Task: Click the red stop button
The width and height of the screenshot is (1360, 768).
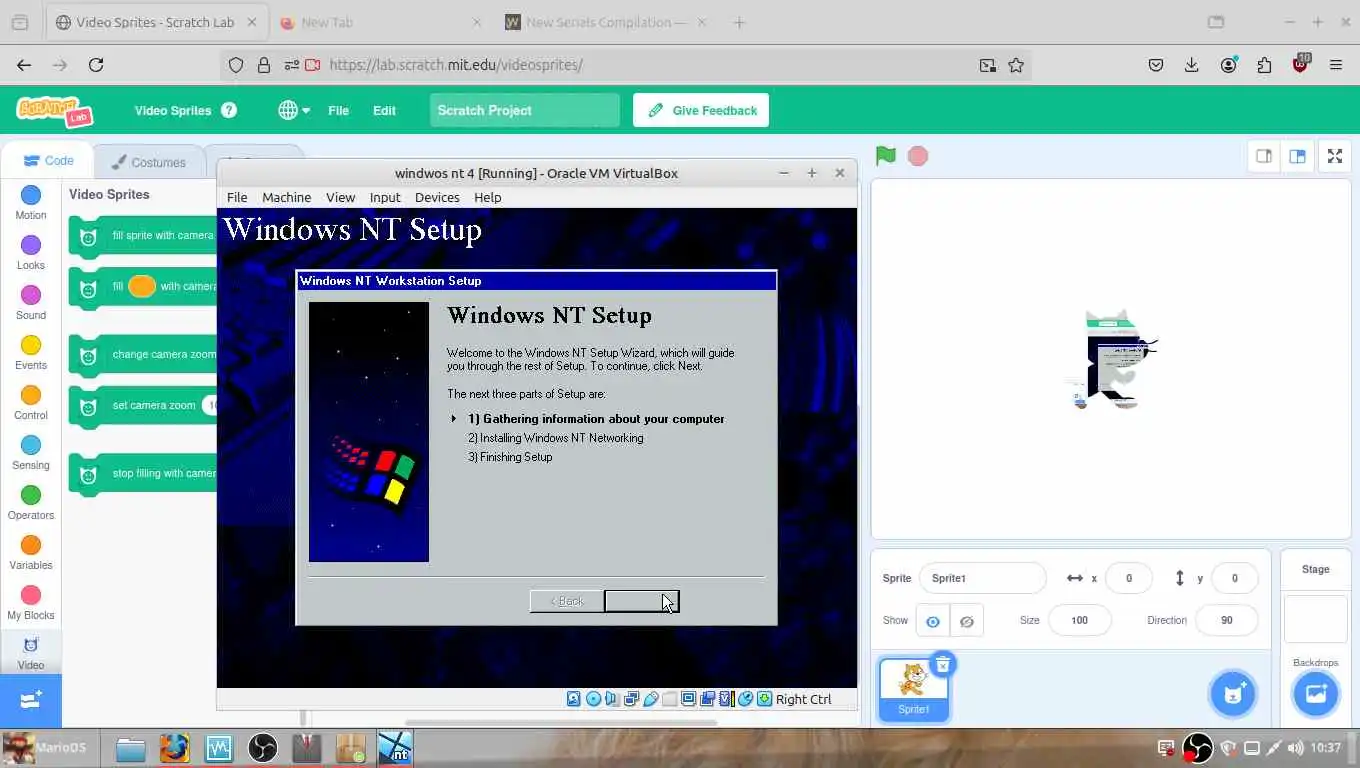Action: coord(917,156)
